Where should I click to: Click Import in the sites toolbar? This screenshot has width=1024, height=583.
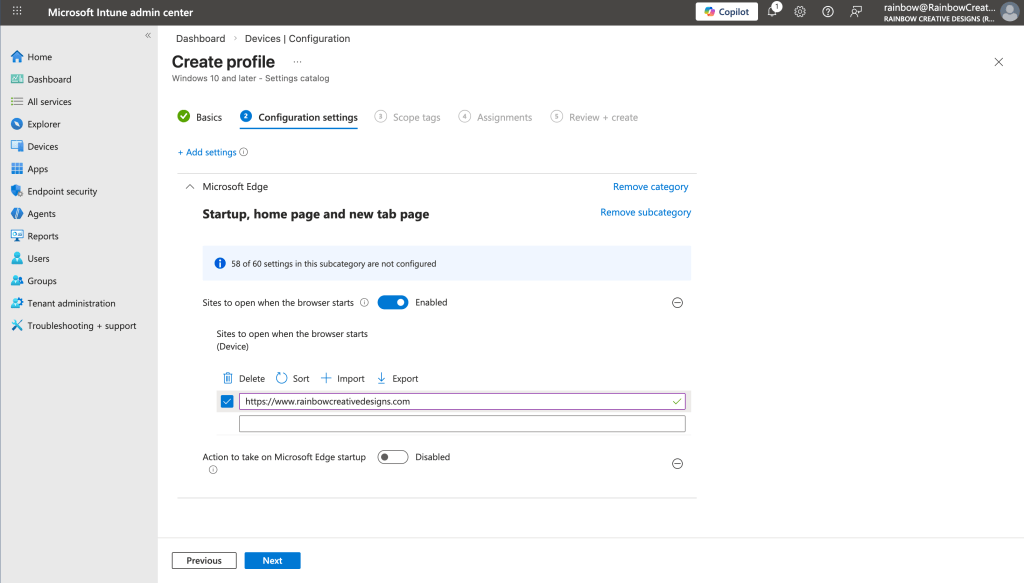pos(342,379)
